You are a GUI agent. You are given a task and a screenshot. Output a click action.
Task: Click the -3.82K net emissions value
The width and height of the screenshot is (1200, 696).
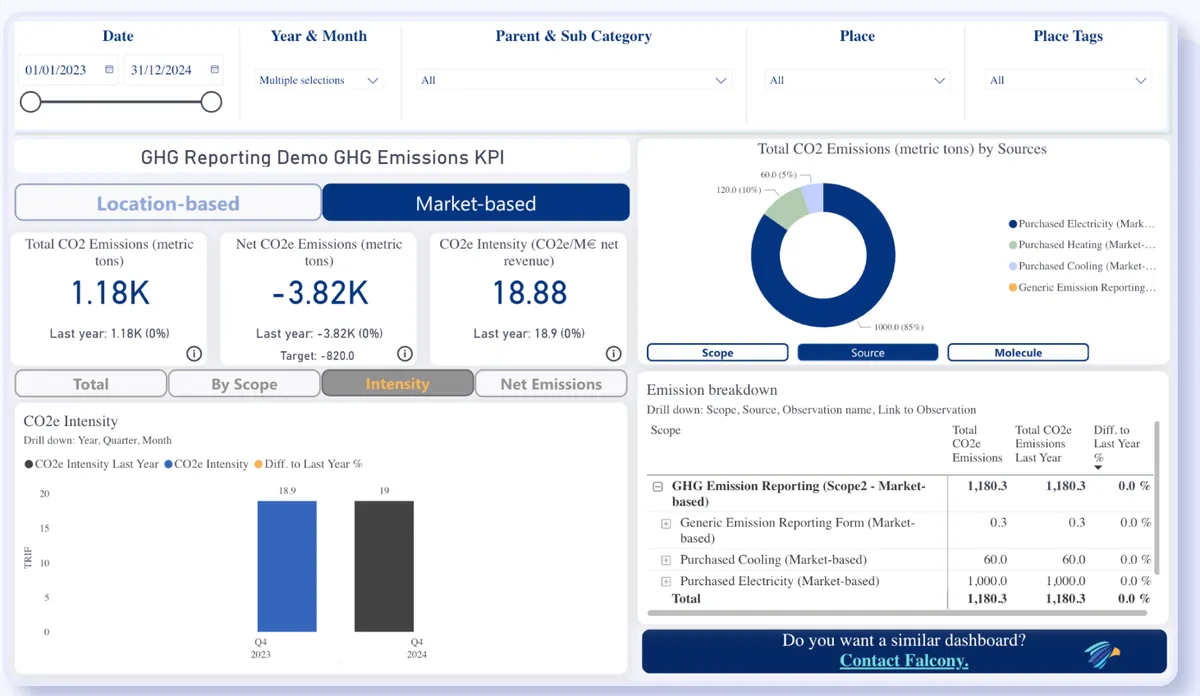319,293
